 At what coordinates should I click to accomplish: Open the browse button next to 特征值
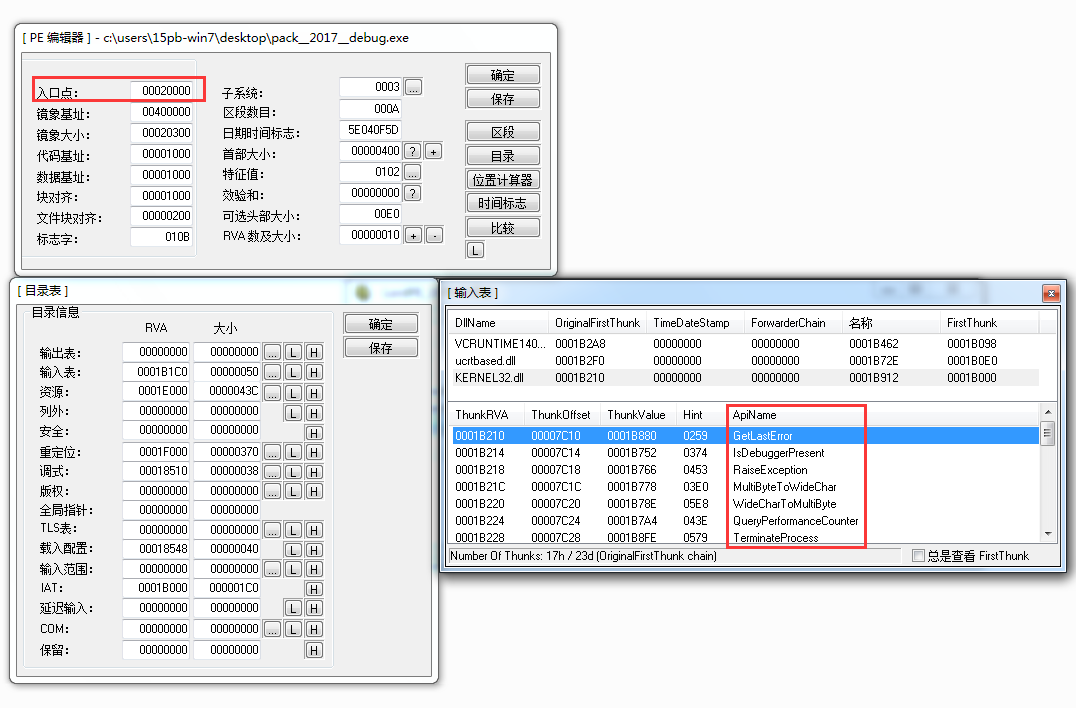tap(412, 172)
